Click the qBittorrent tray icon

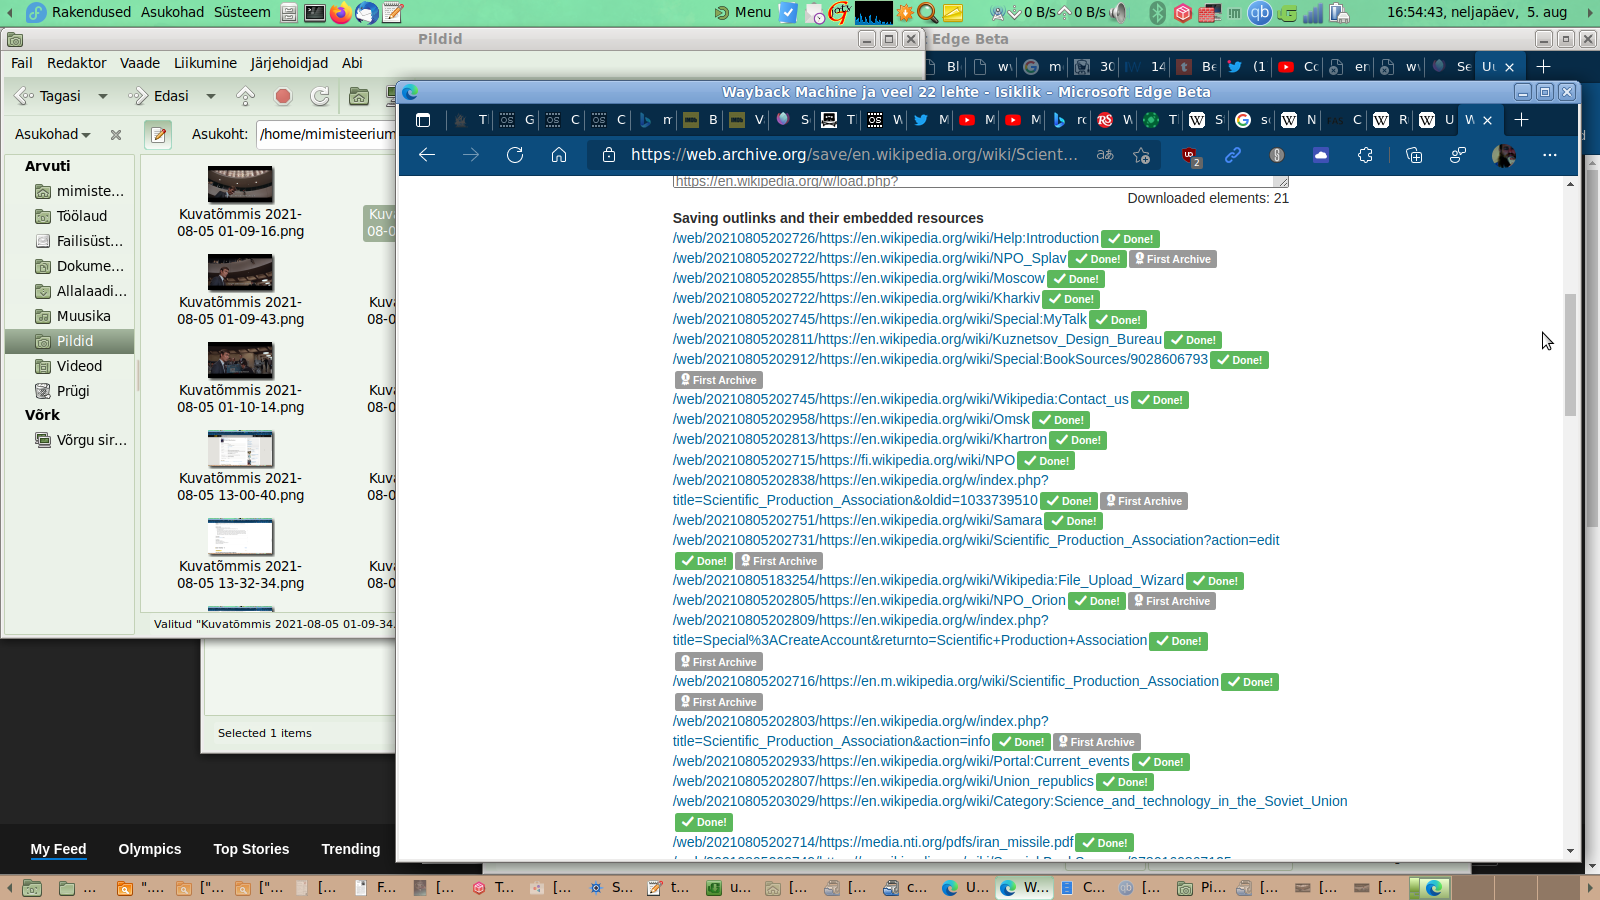point(1260,13)
